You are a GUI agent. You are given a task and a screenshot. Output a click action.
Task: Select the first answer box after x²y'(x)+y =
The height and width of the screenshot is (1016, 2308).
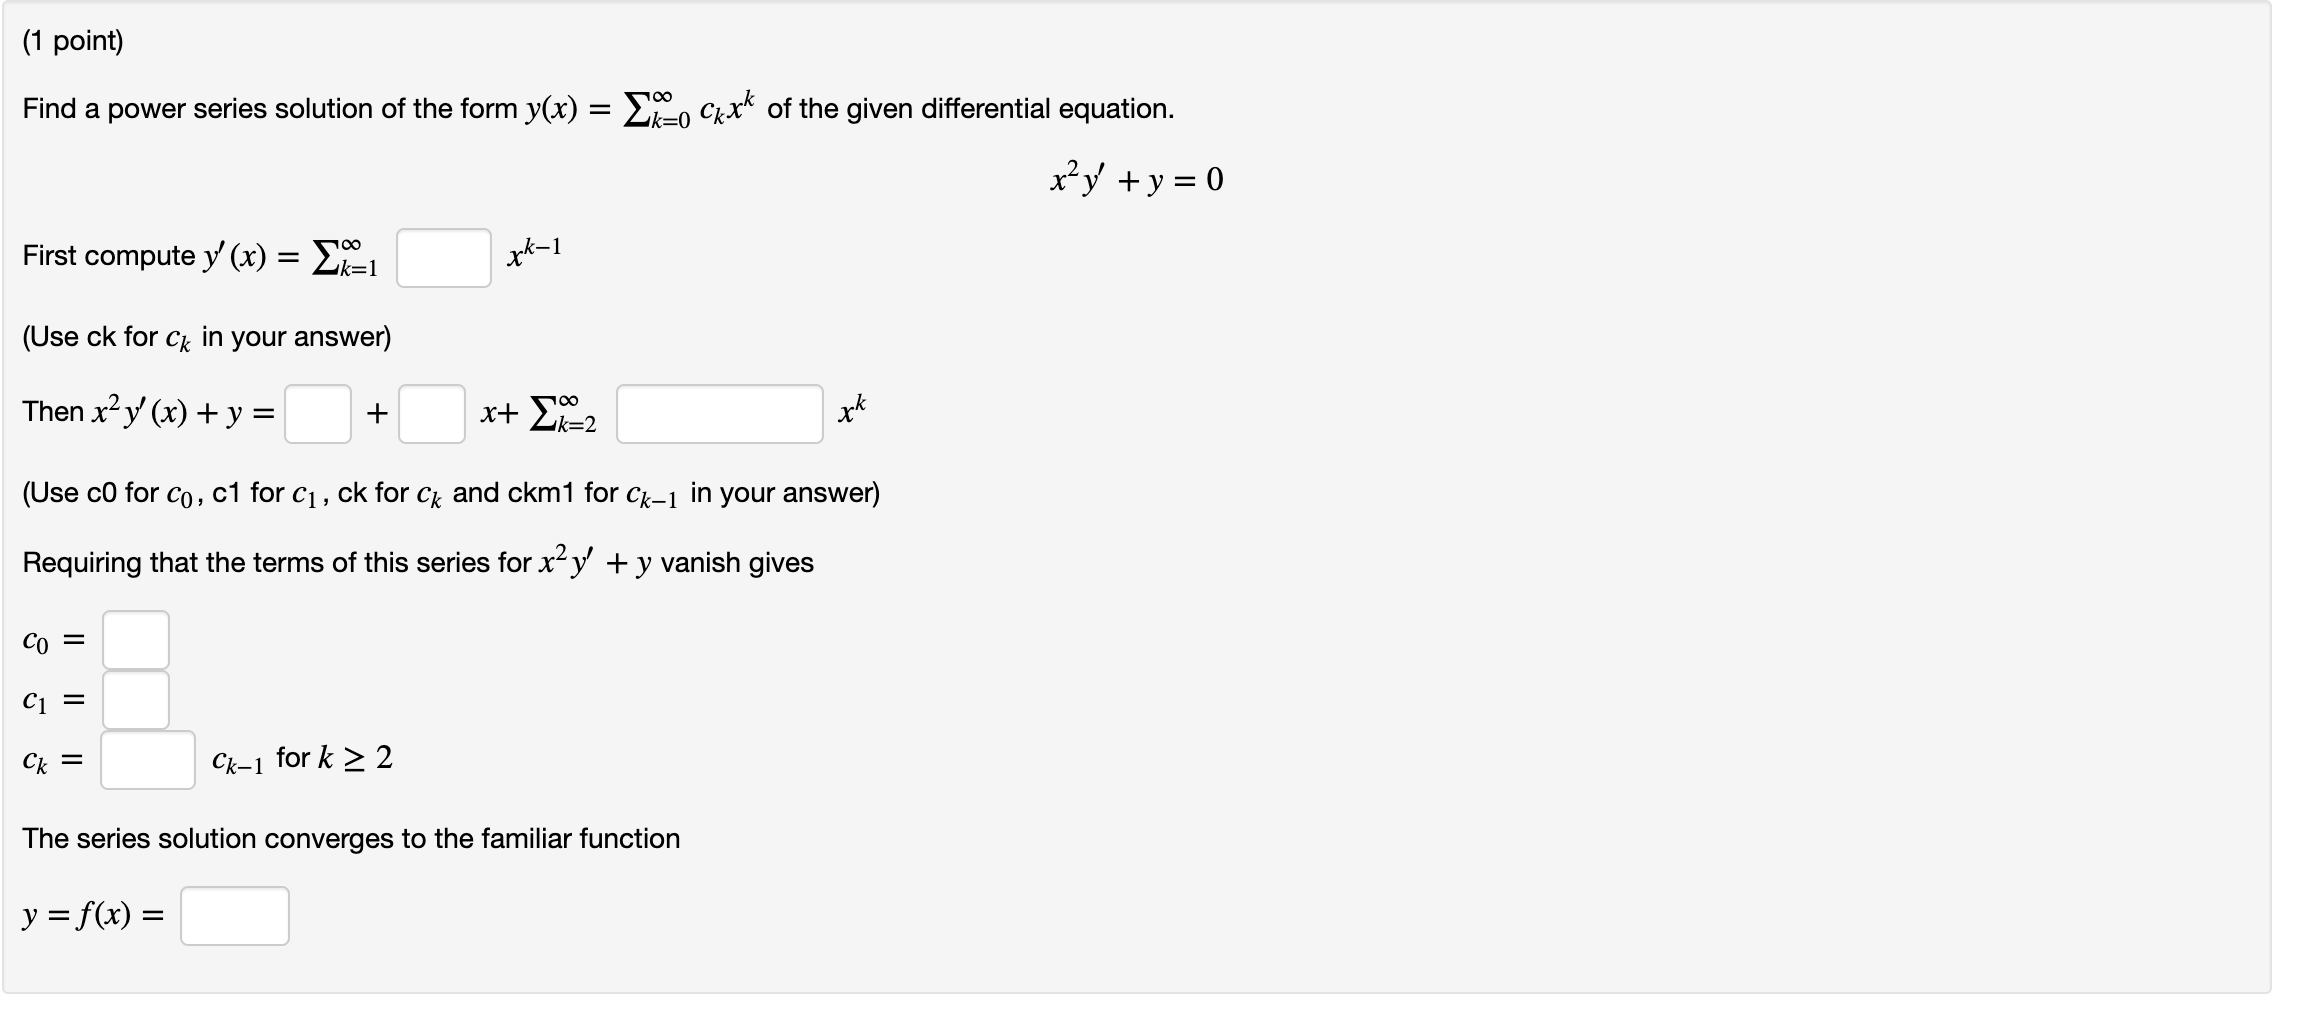coord(319,411)
